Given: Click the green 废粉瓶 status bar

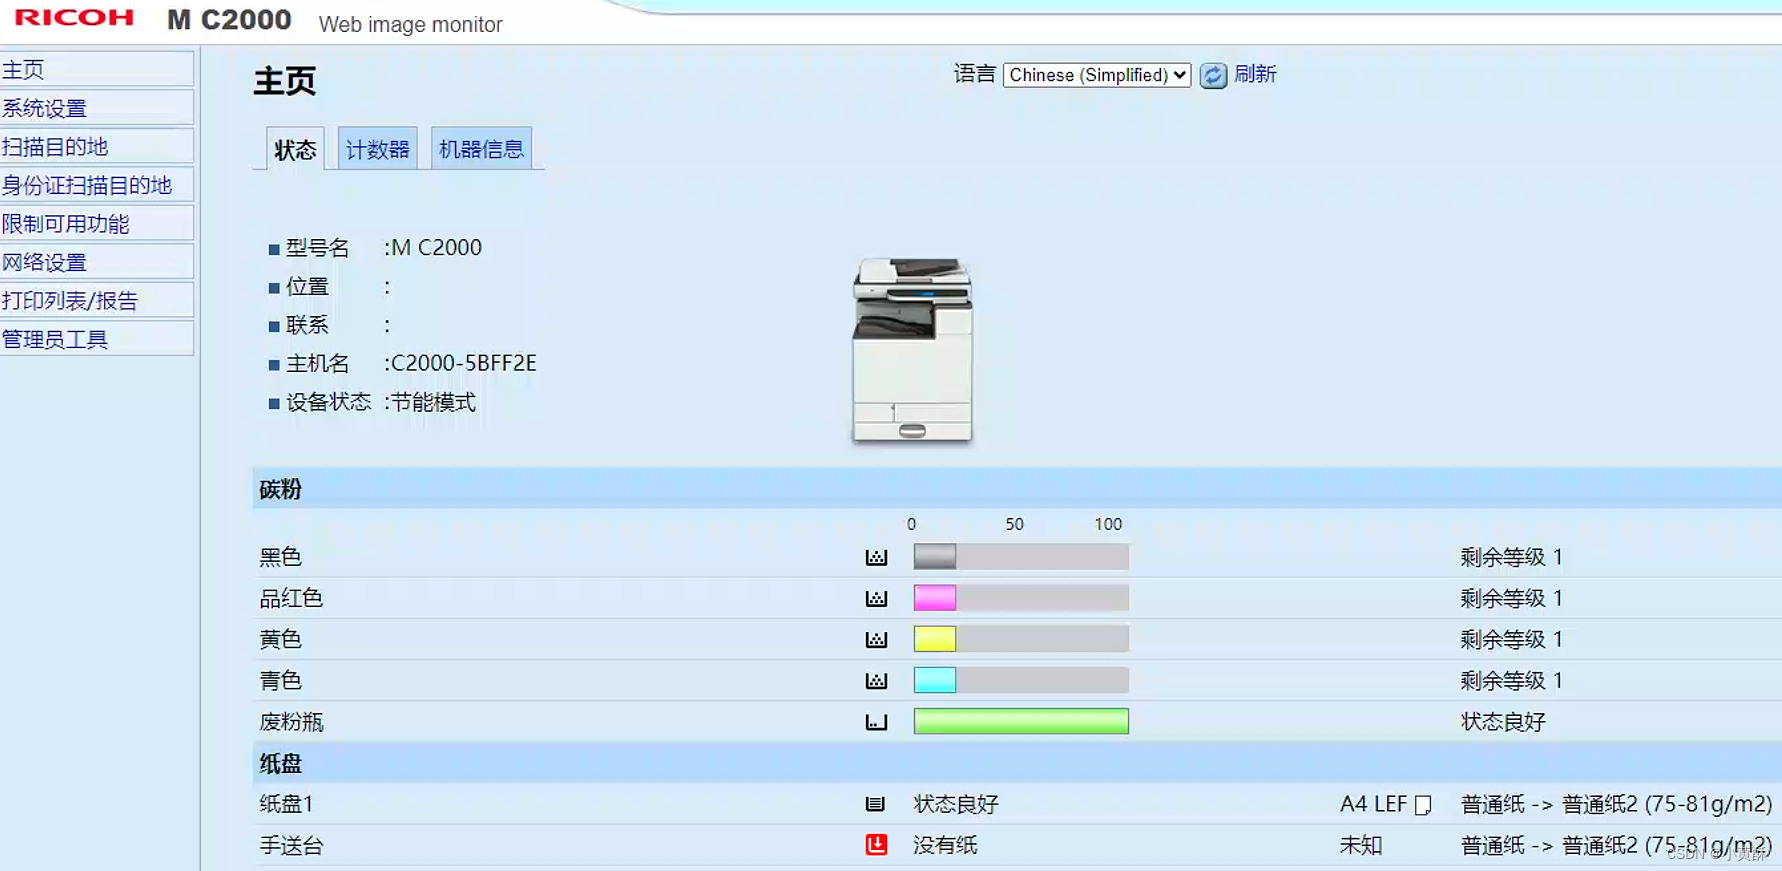Looking at the screenshot, I should click(1021, 721).
